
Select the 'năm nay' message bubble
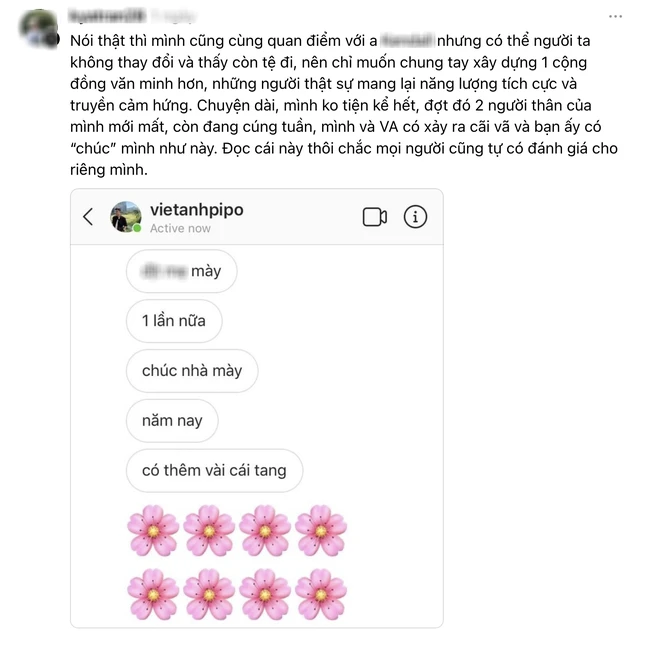(x=172, y=420)
